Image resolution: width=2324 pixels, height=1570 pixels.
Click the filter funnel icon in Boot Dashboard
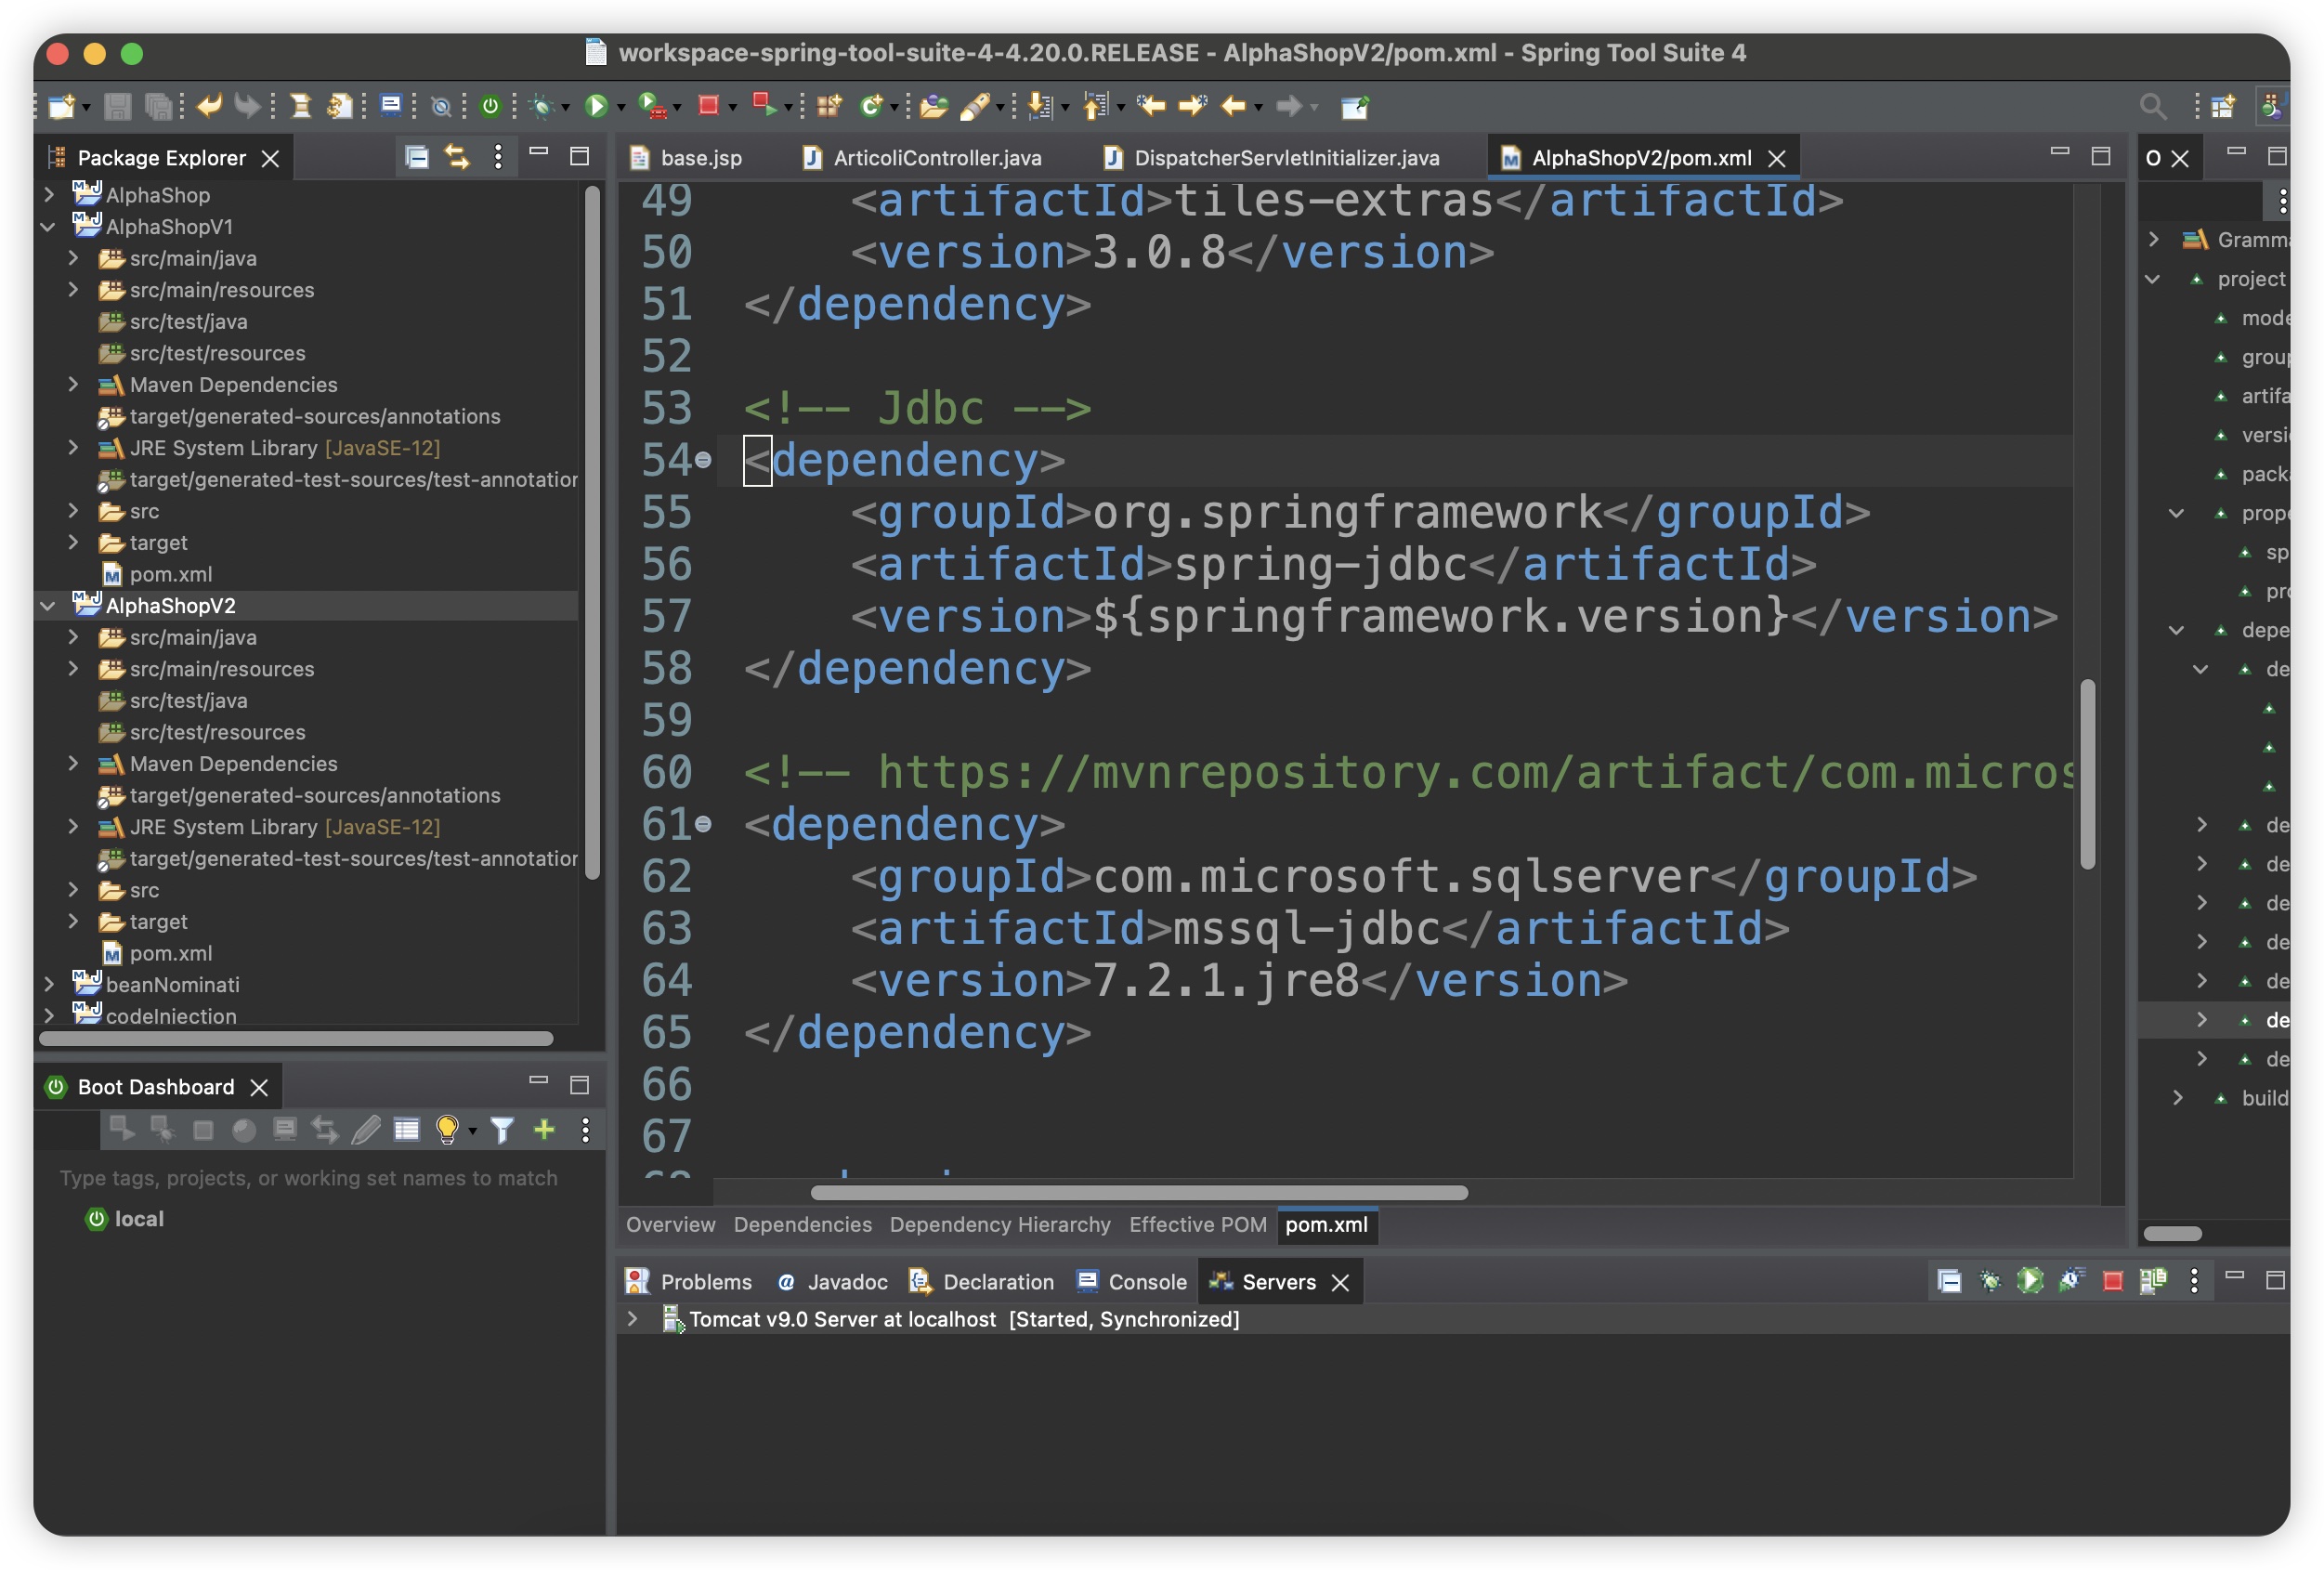point(502,1130)
